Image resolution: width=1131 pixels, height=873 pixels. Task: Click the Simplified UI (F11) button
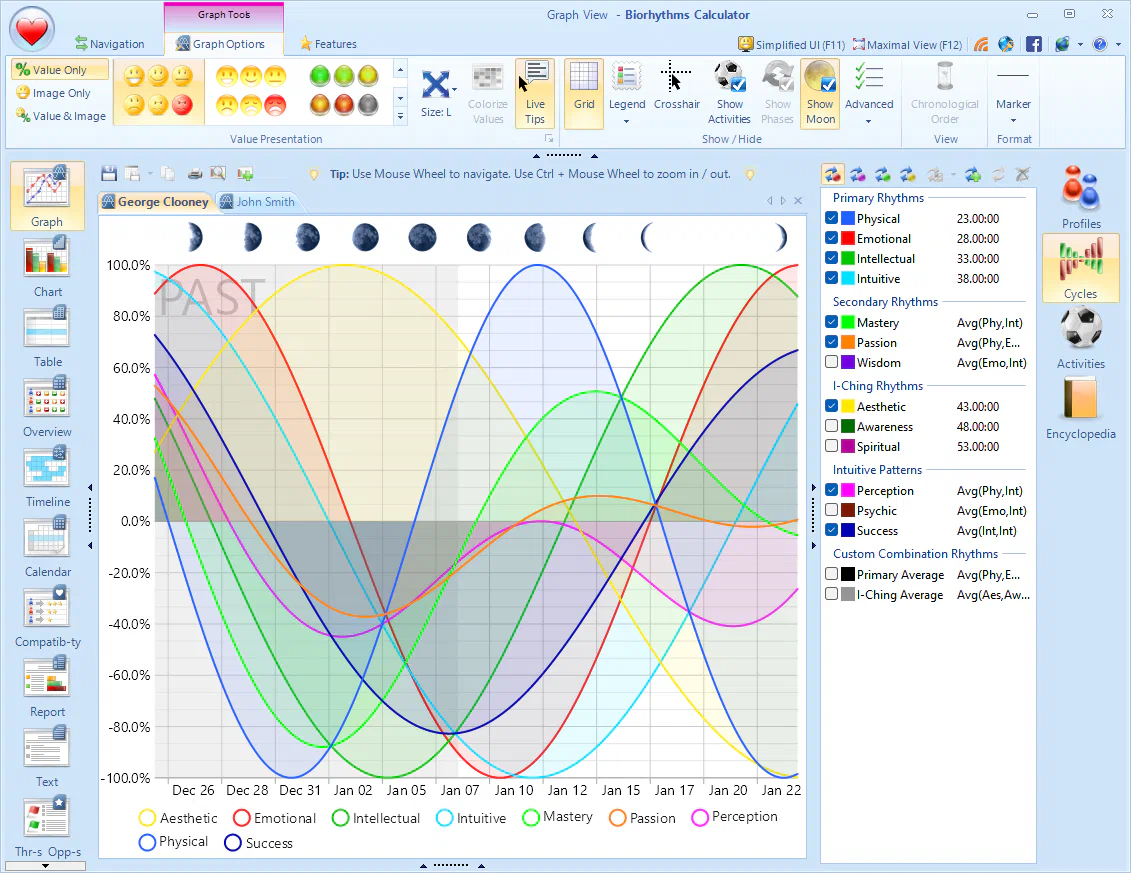[x=791, y=44]
